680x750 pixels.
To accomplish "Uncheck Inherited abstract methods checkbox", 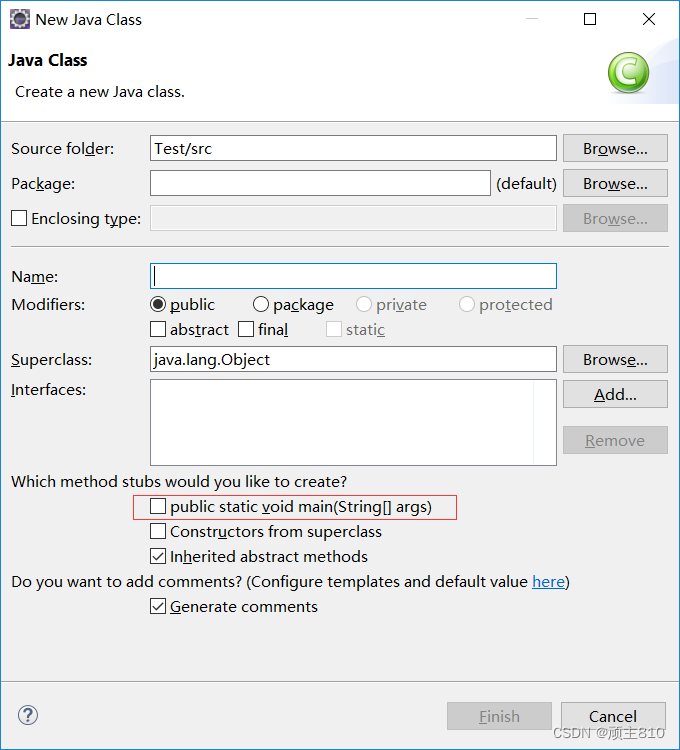I will pos(158,556).
